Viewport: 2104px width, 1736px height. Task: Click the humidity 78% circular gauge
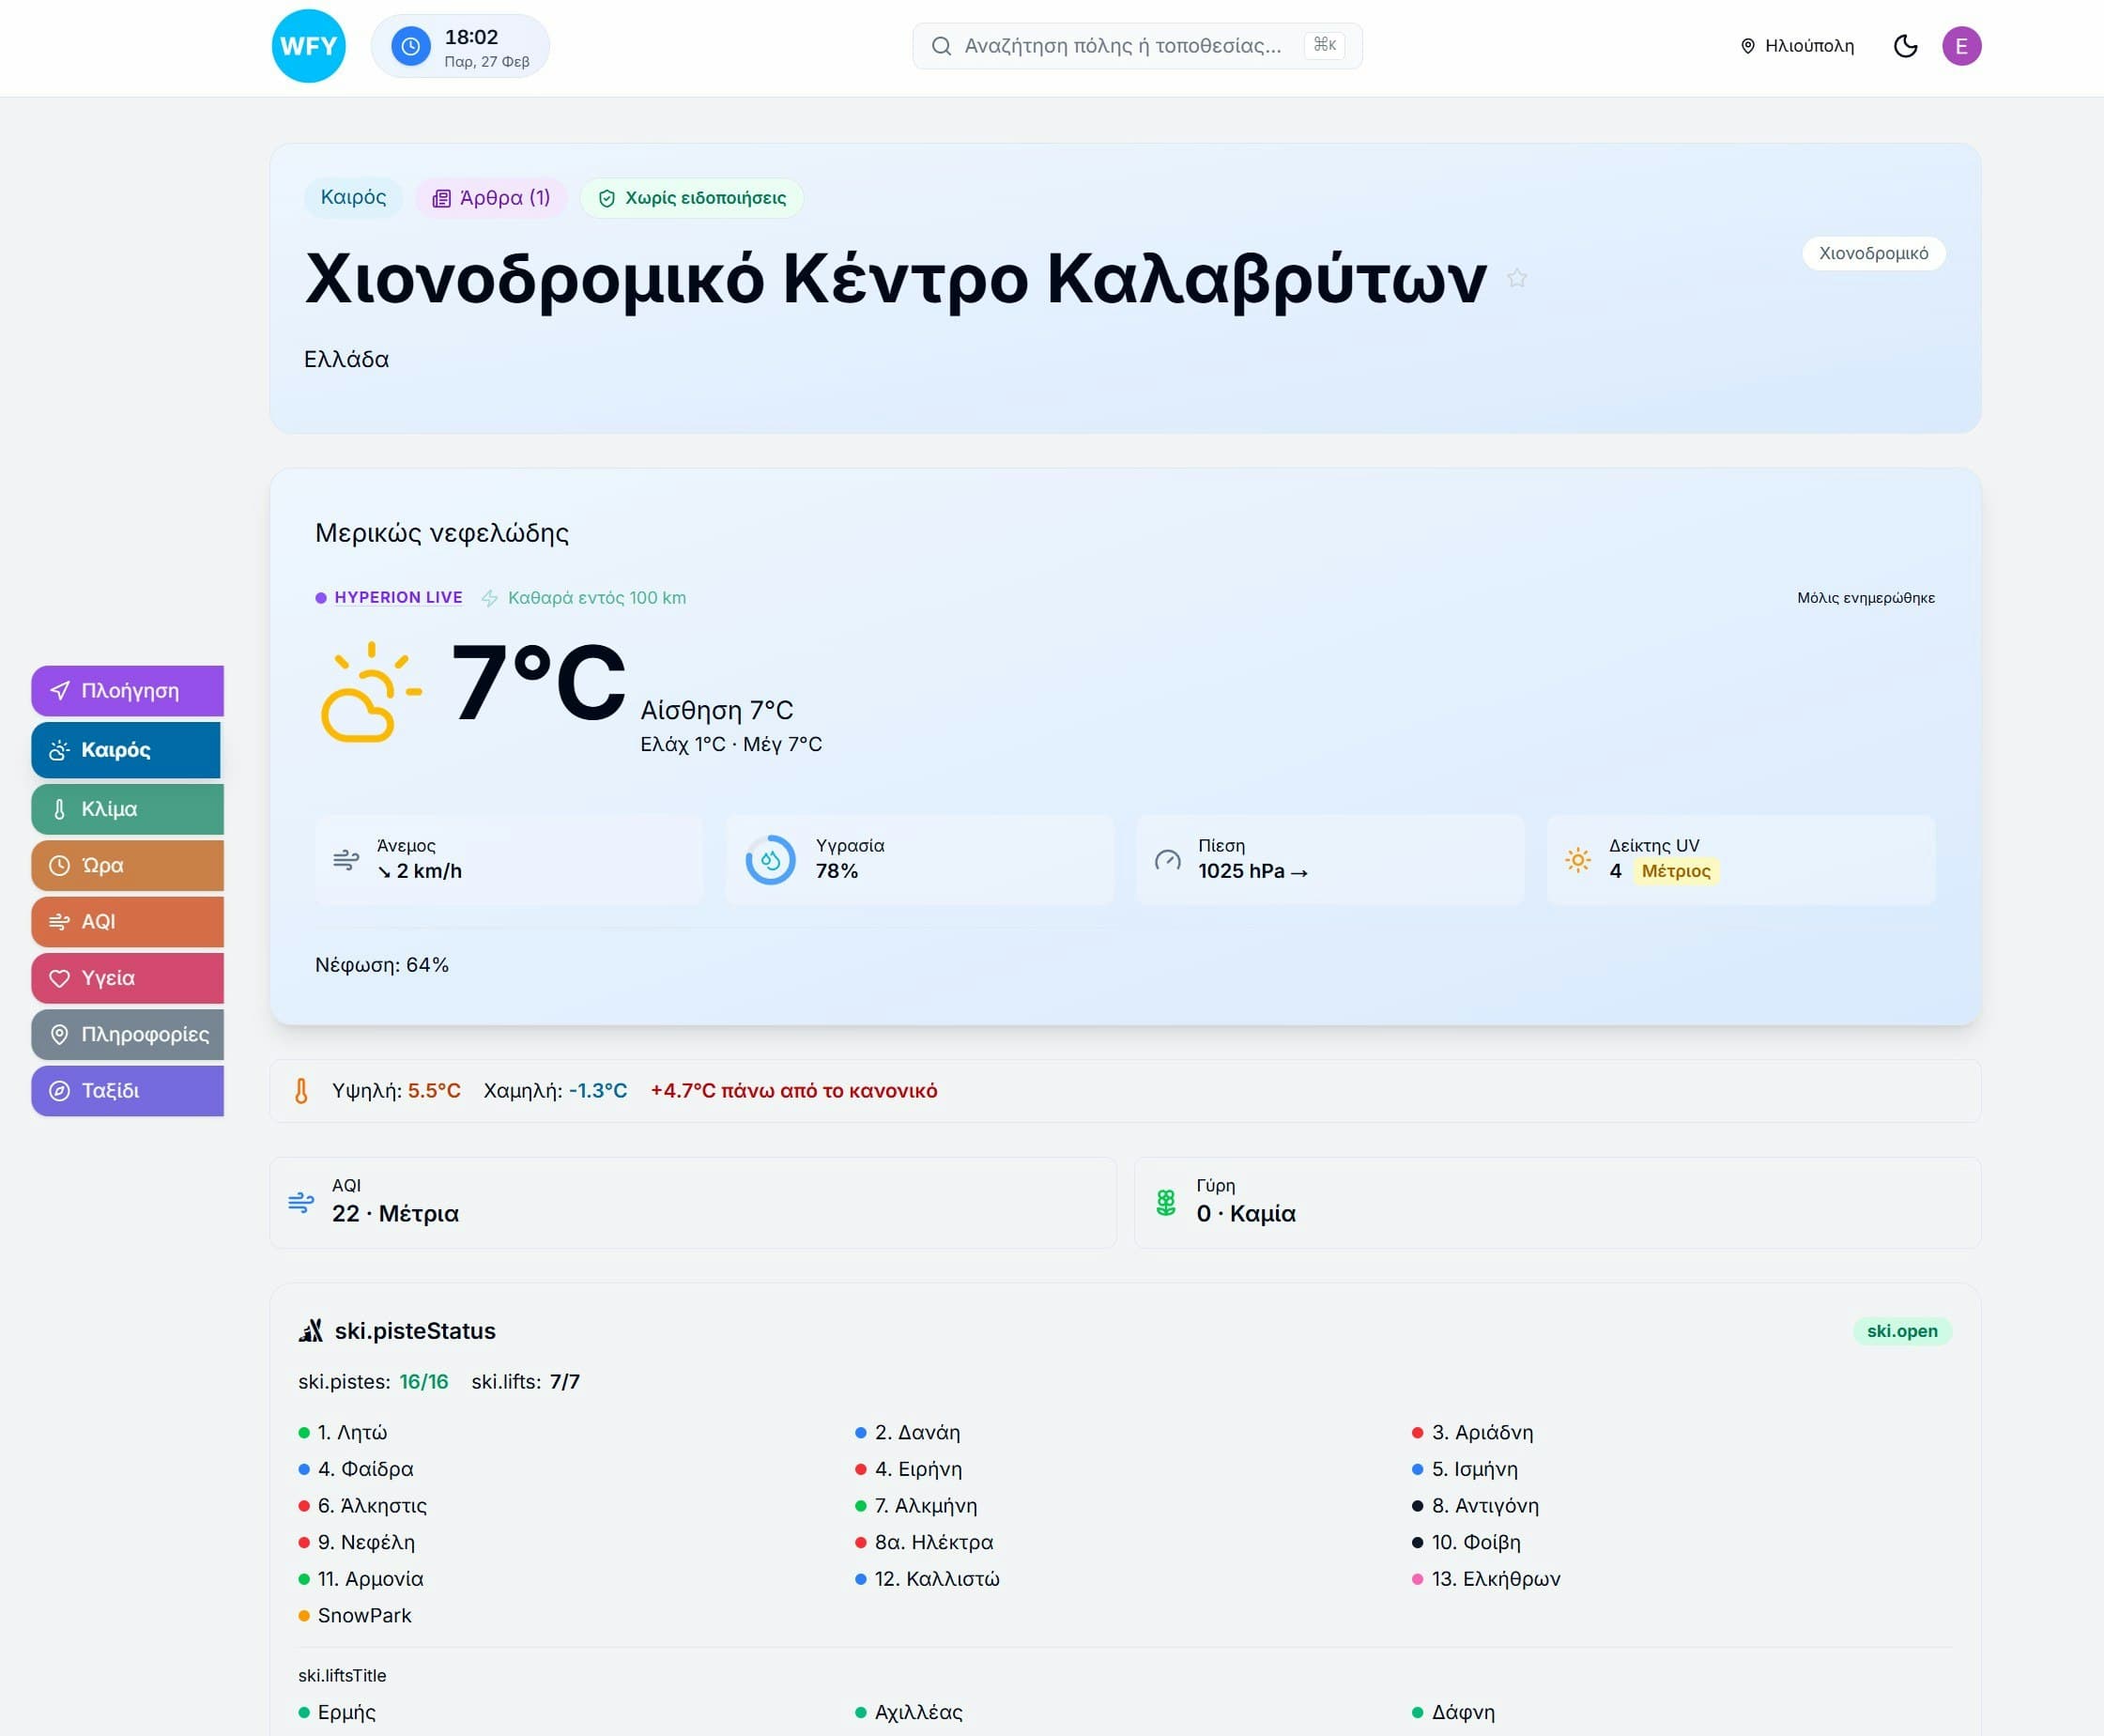(x=770, y=860)
